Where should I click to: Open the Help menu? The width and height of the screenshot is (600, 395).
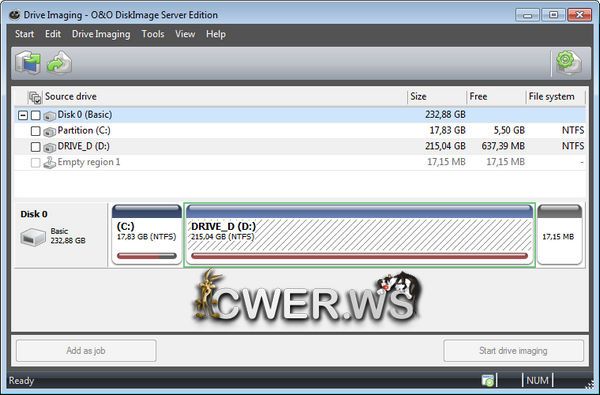[216, 34]
